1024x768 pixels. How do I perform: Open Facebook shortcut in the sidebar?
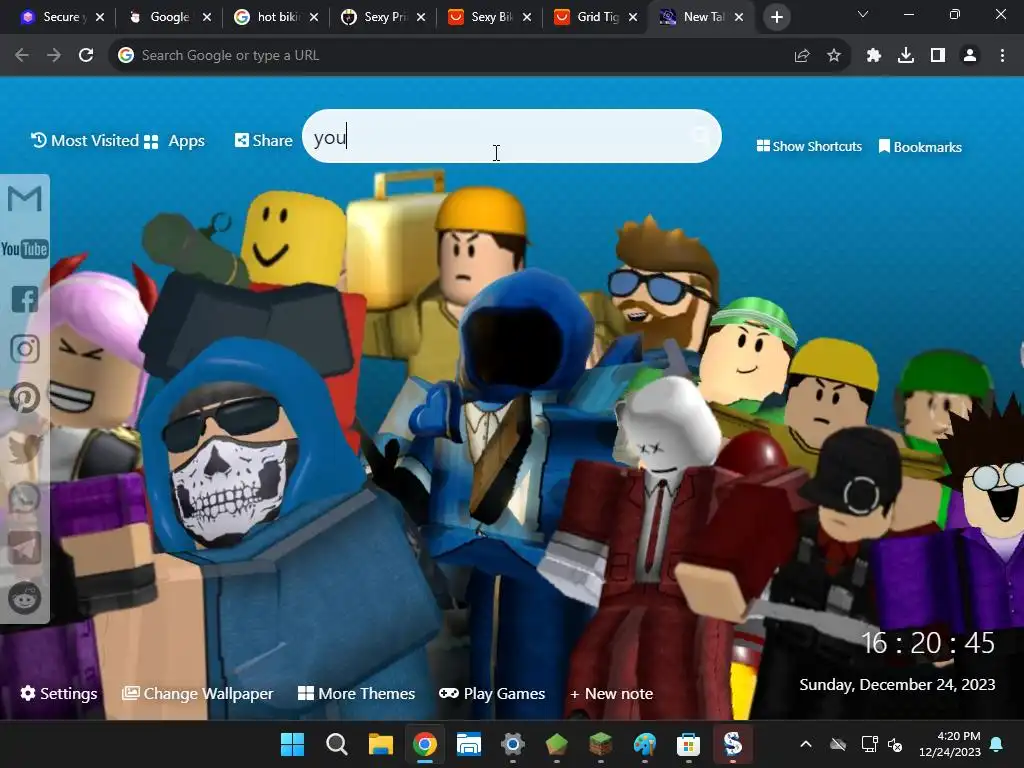click(x=25, y=299)
